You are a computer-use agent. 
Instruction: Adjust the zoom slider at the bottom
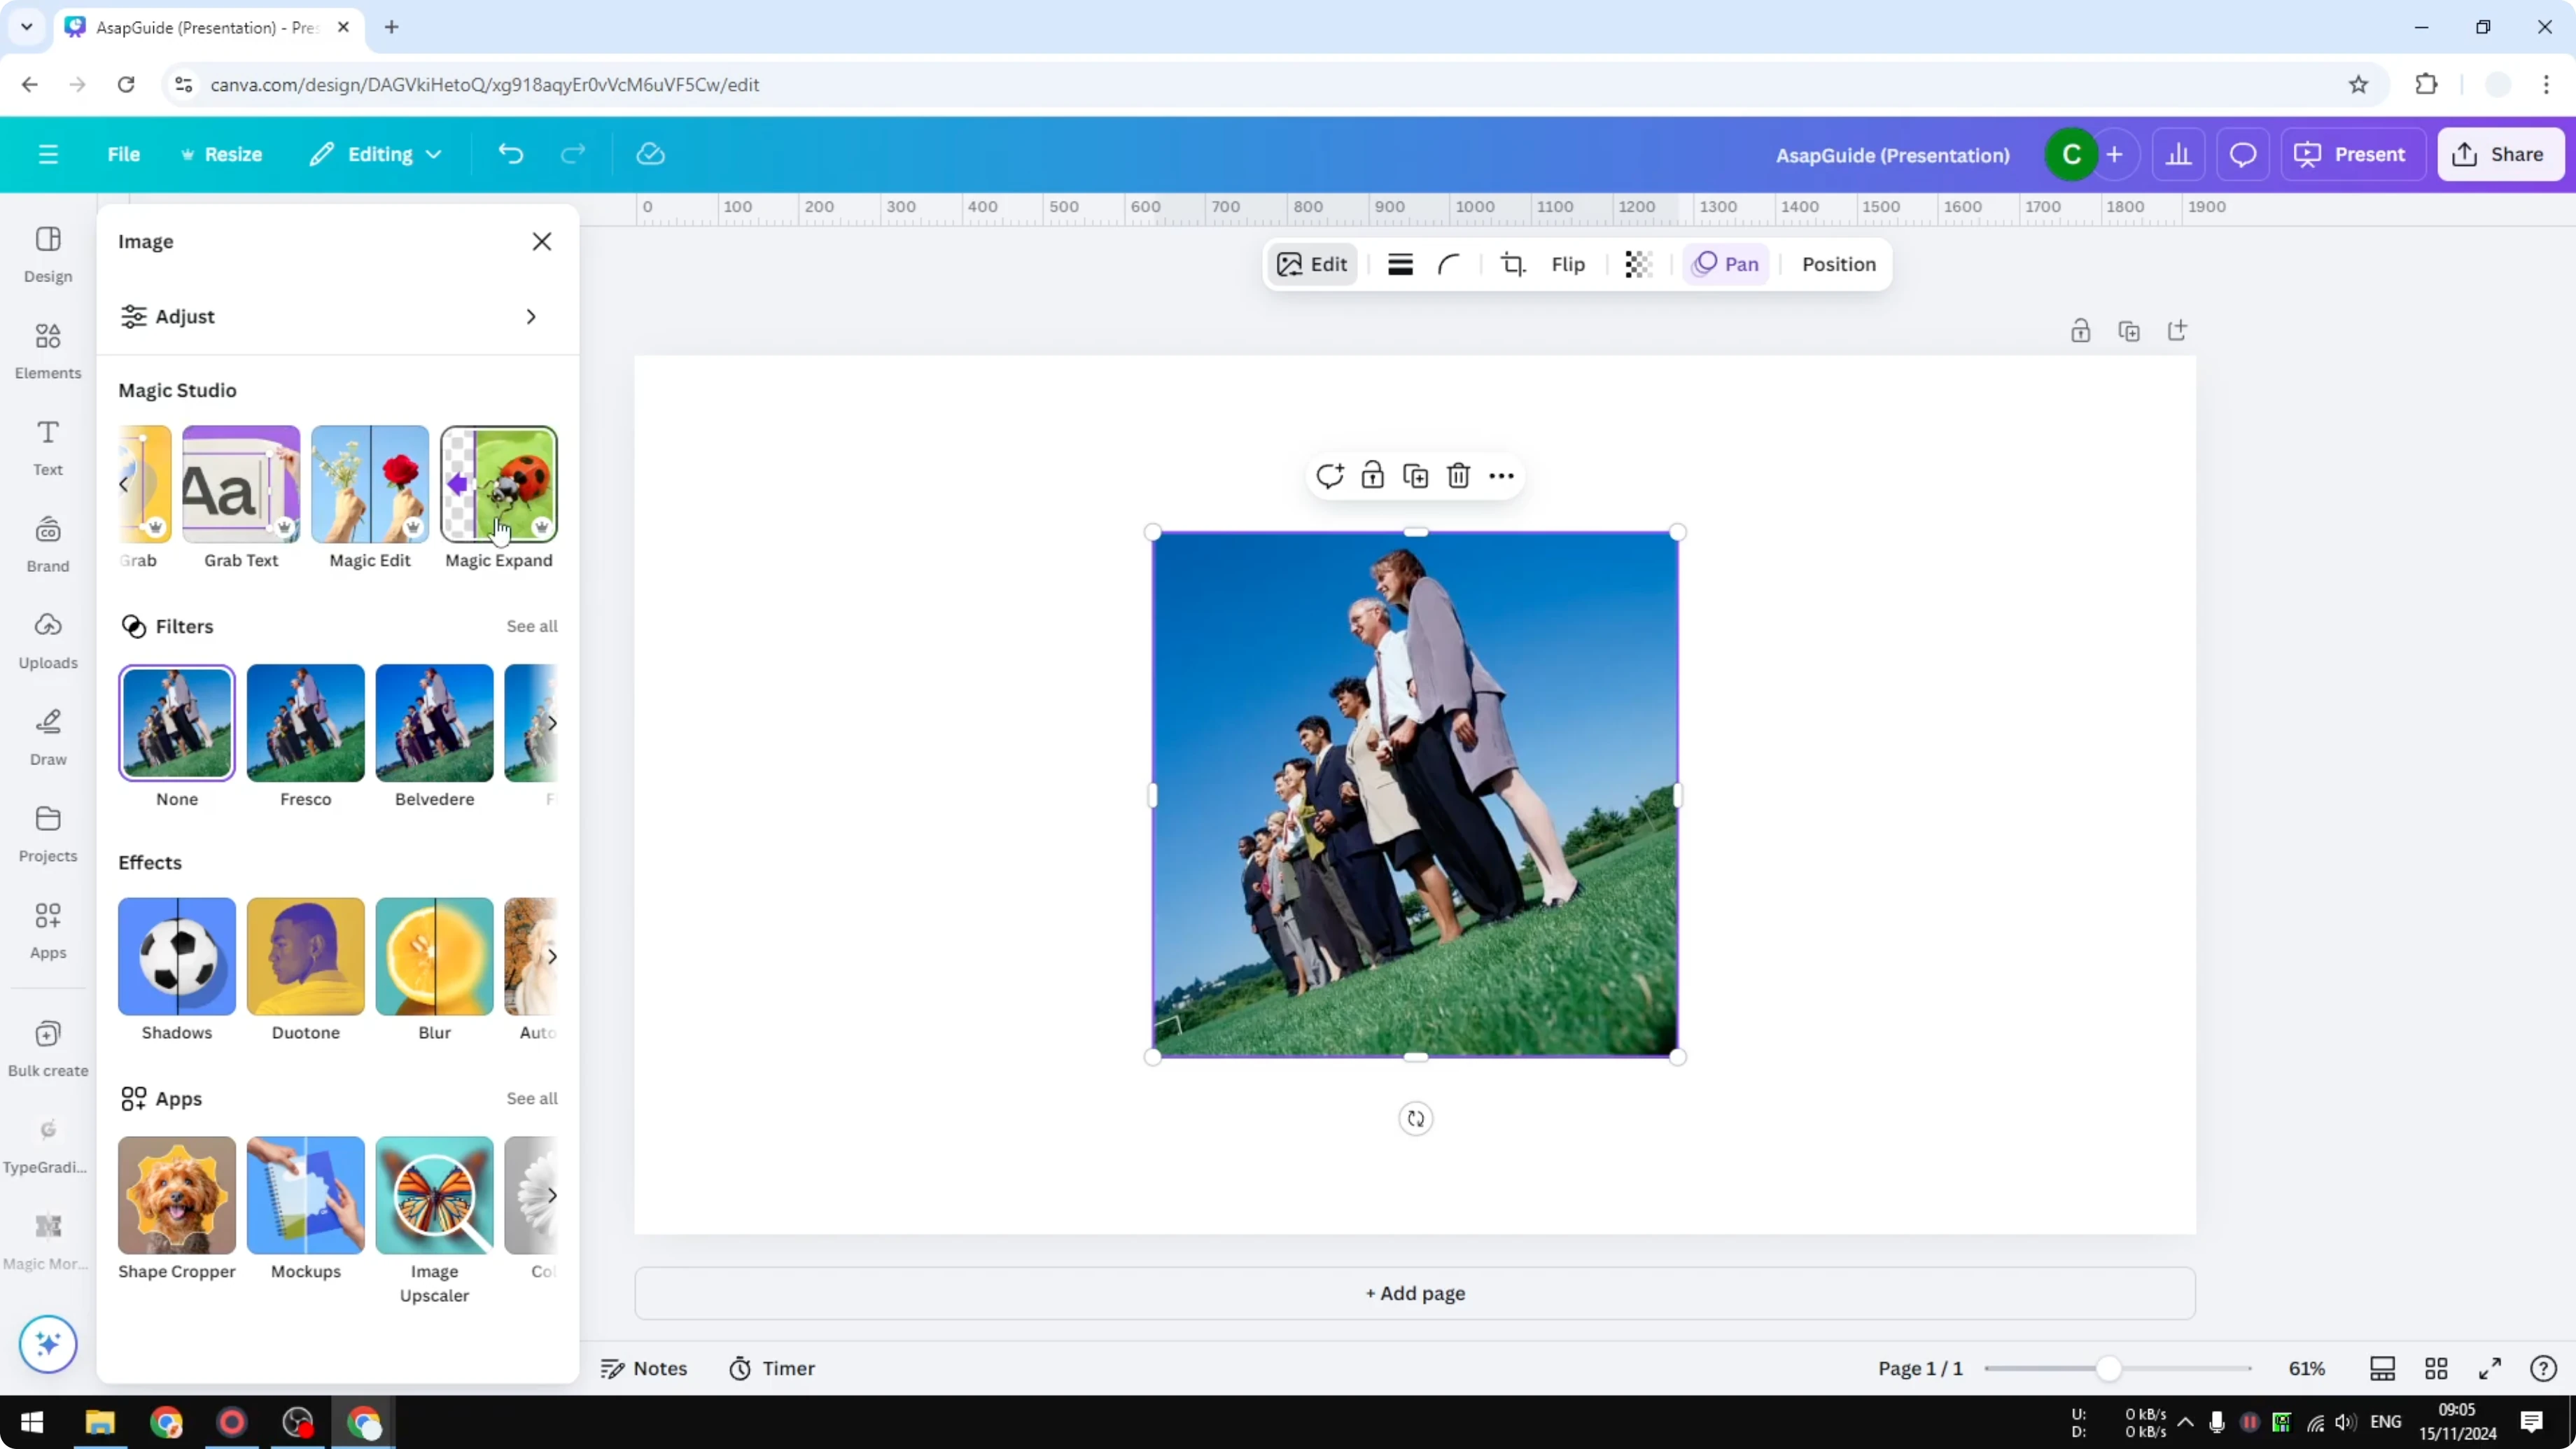click(2110, 1368)
